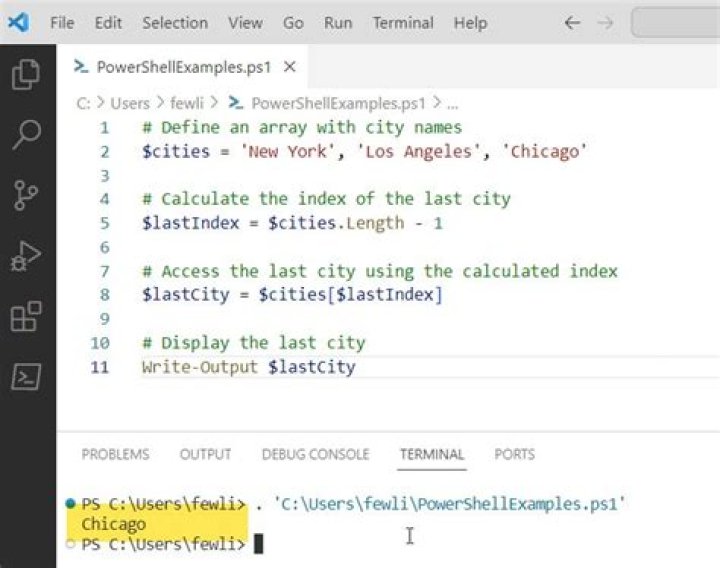Open the Help menu
The image size is (720, 568).
click(470, 22)
